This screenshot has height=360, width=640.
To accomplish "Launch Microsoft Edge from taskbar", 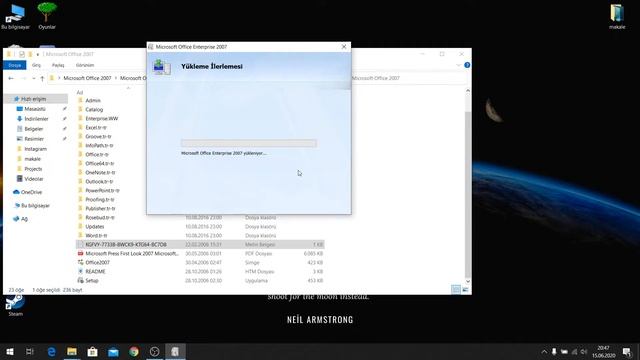I will pos(51,351).
